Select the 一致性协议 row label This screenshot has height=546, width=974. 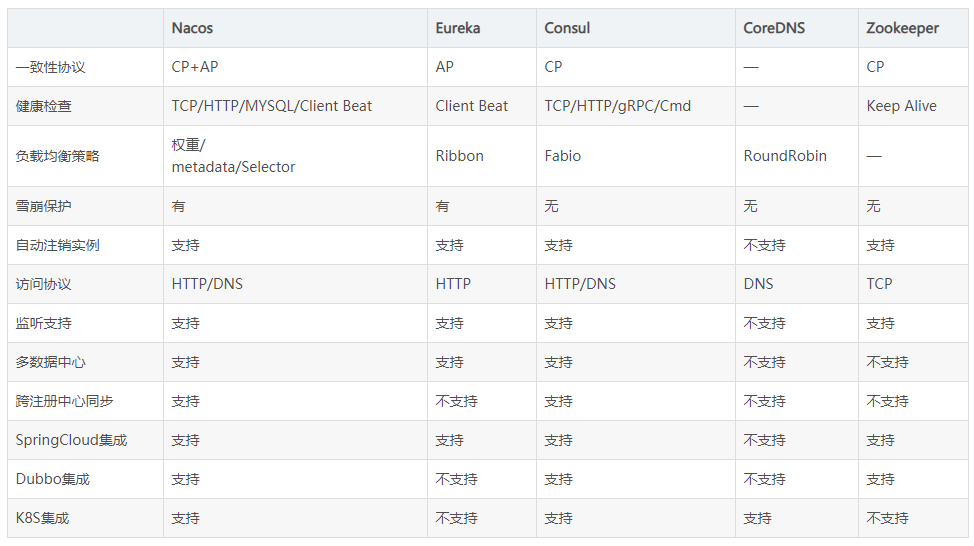tap(51, 67)
